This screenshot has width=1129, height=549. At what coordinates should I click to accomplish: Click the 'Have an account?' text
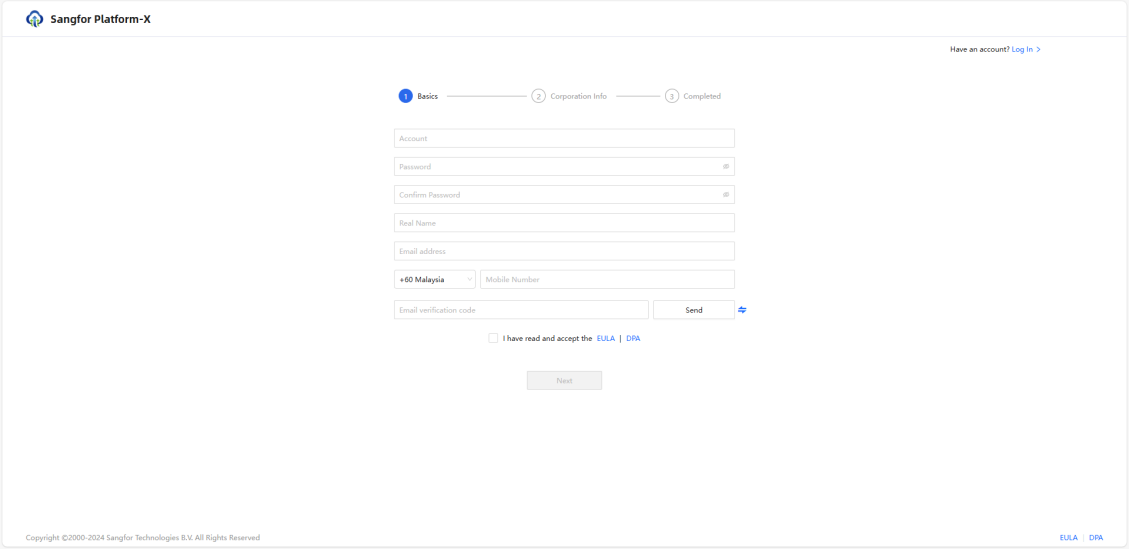(x=979, y=50)
